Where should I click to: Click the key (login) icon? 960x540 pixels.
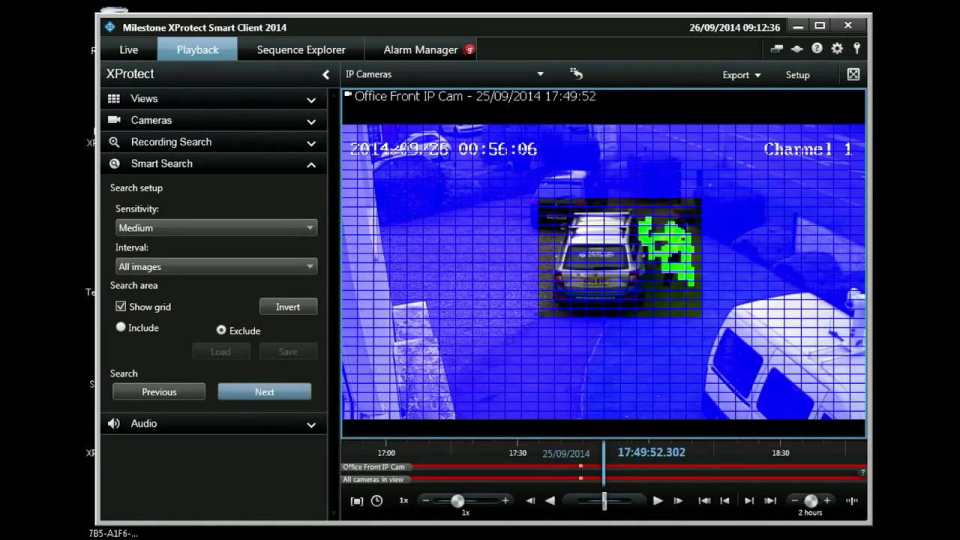(x=857, y=49)
